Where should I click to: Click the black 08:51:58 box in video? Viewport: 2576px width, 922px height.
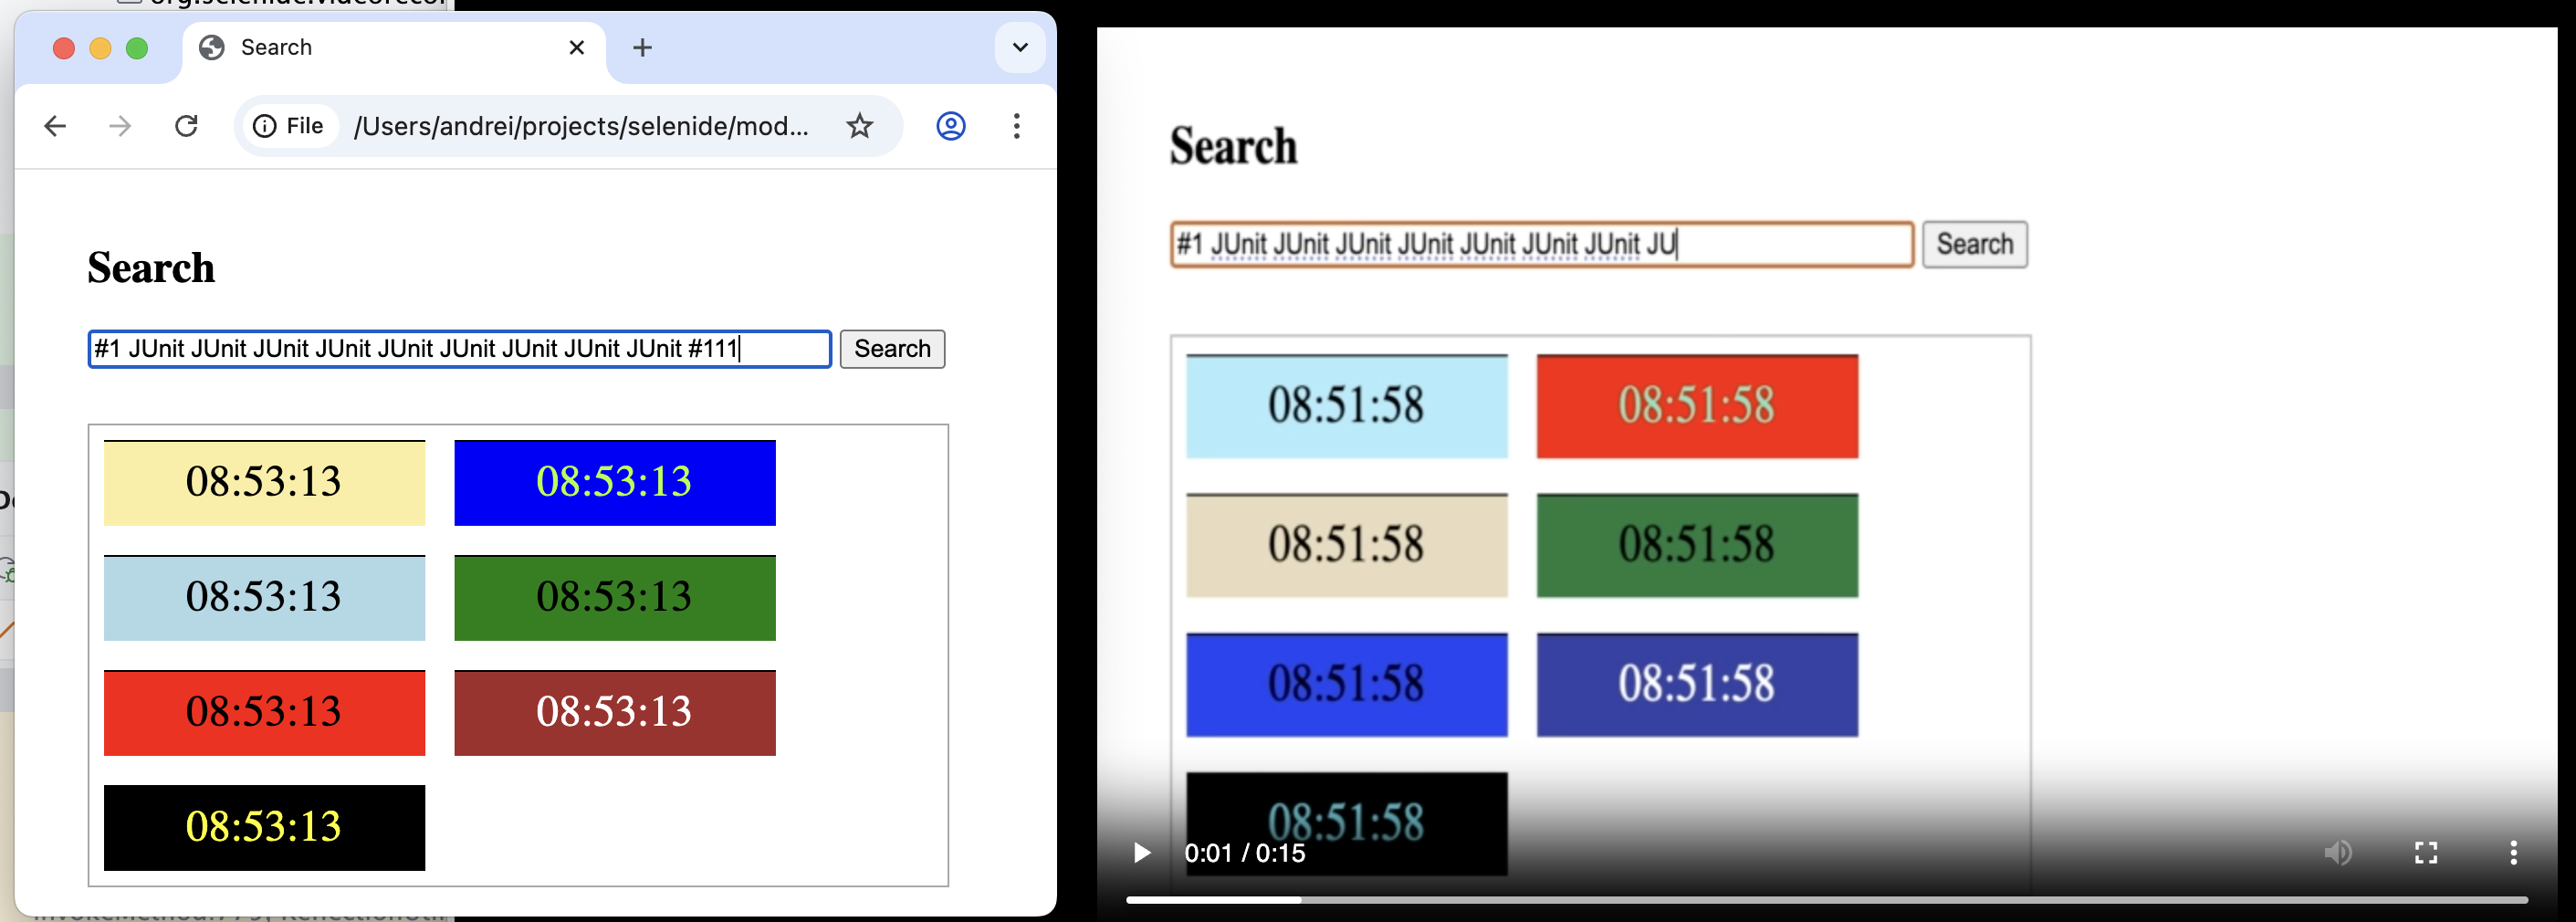pos(1347,823)
